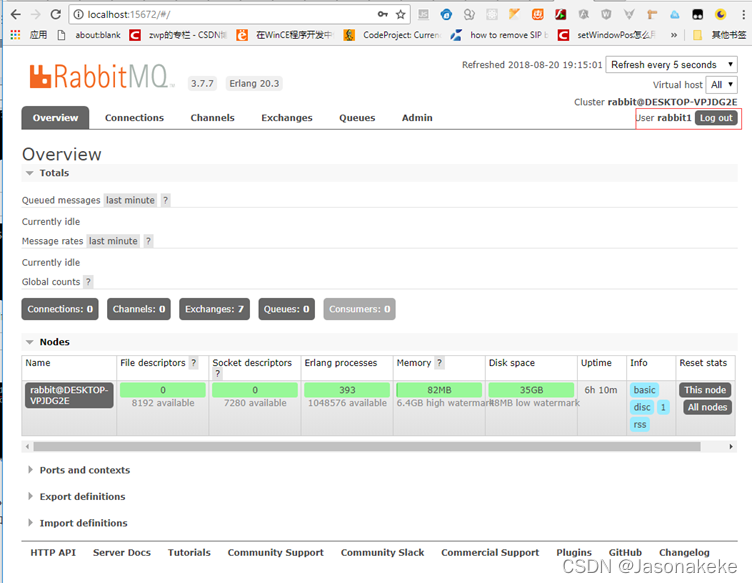Open the other bookmarks folder
Viewport: 752px width, 583px height.
pos(719,35)
